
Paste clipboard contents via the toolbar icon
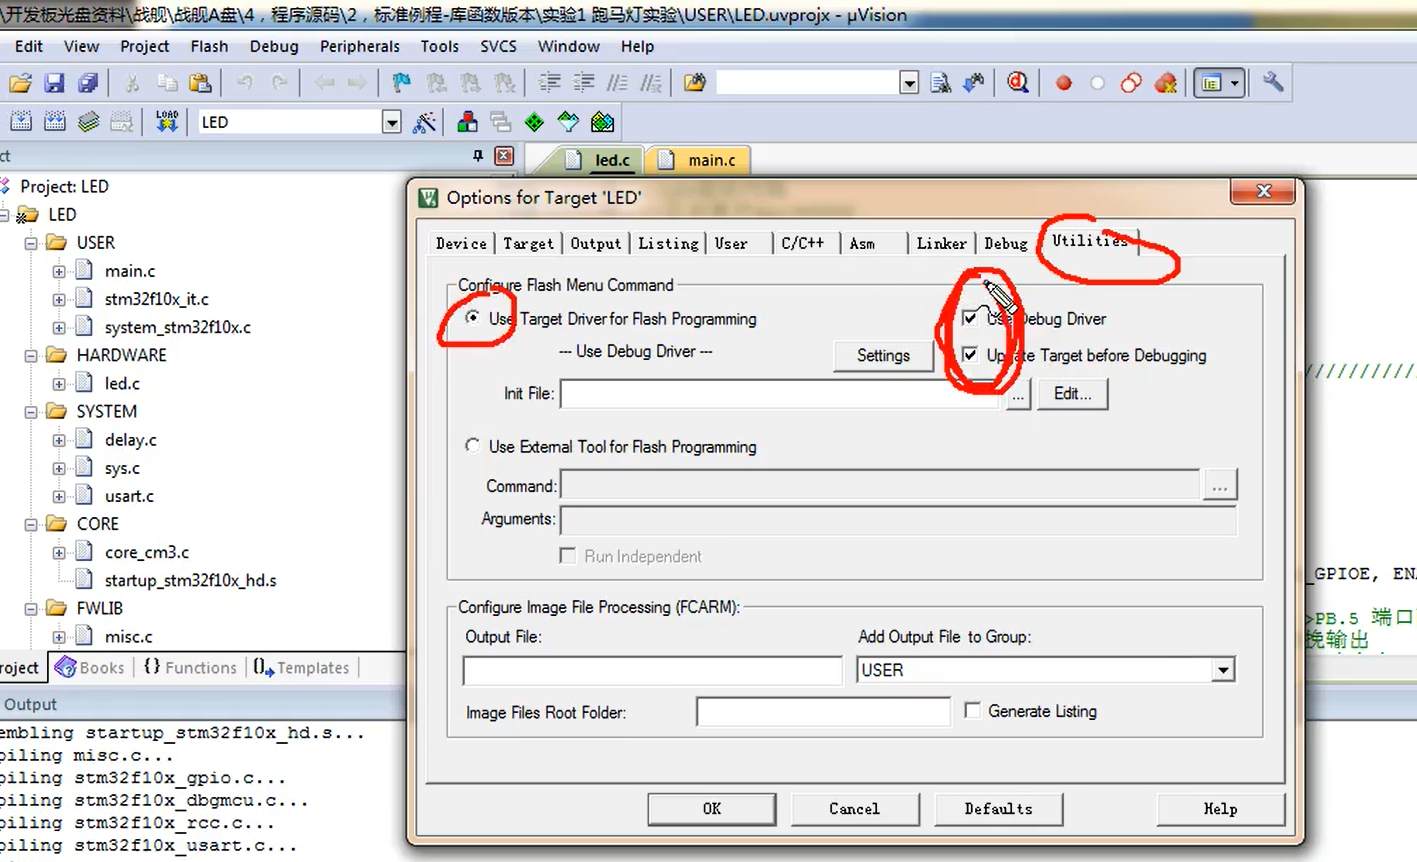[200, 83]
